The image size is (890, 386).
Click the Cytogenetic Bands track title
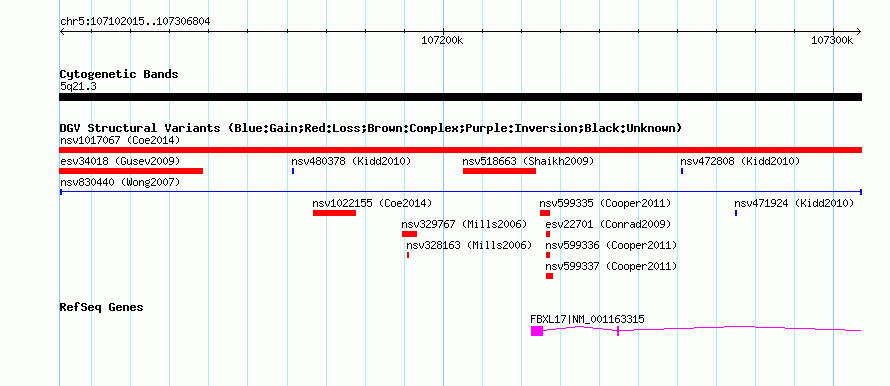(x=119, y=74)
